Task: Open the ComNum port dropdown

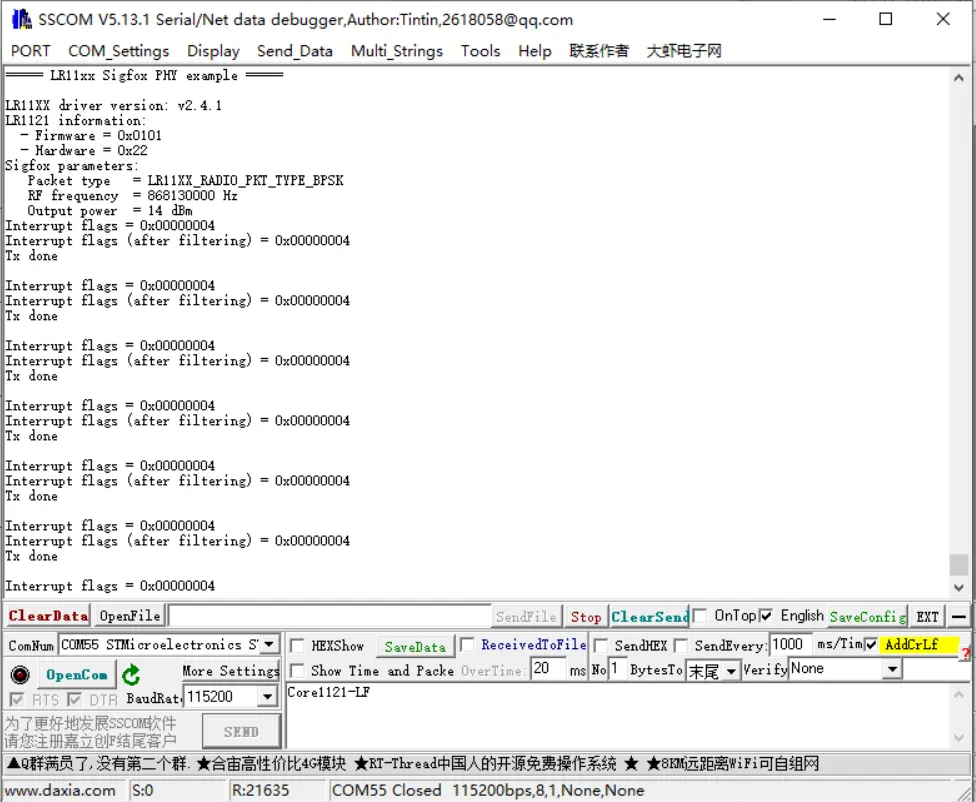Action: pos(269,645)
